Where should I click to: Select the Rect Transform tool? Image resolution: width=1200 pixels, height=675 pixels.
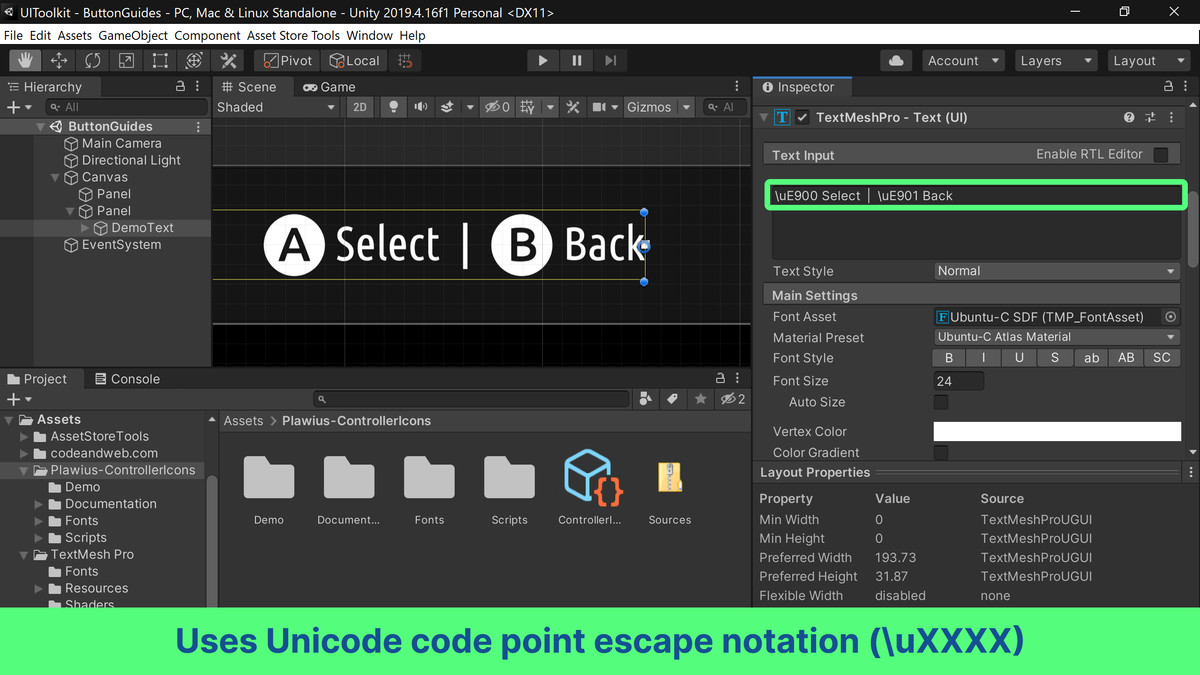(x=160, y=61)
